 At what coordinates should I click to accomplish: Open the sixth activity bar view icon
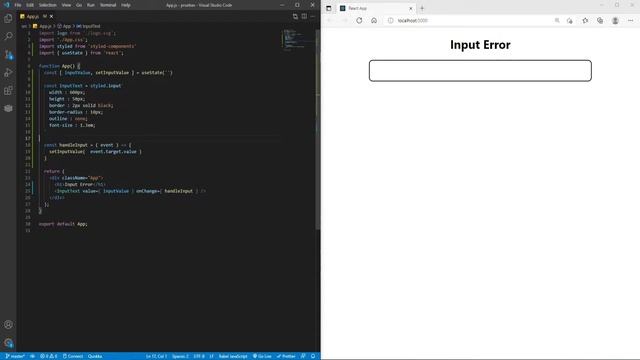click(x=8, y=108)
